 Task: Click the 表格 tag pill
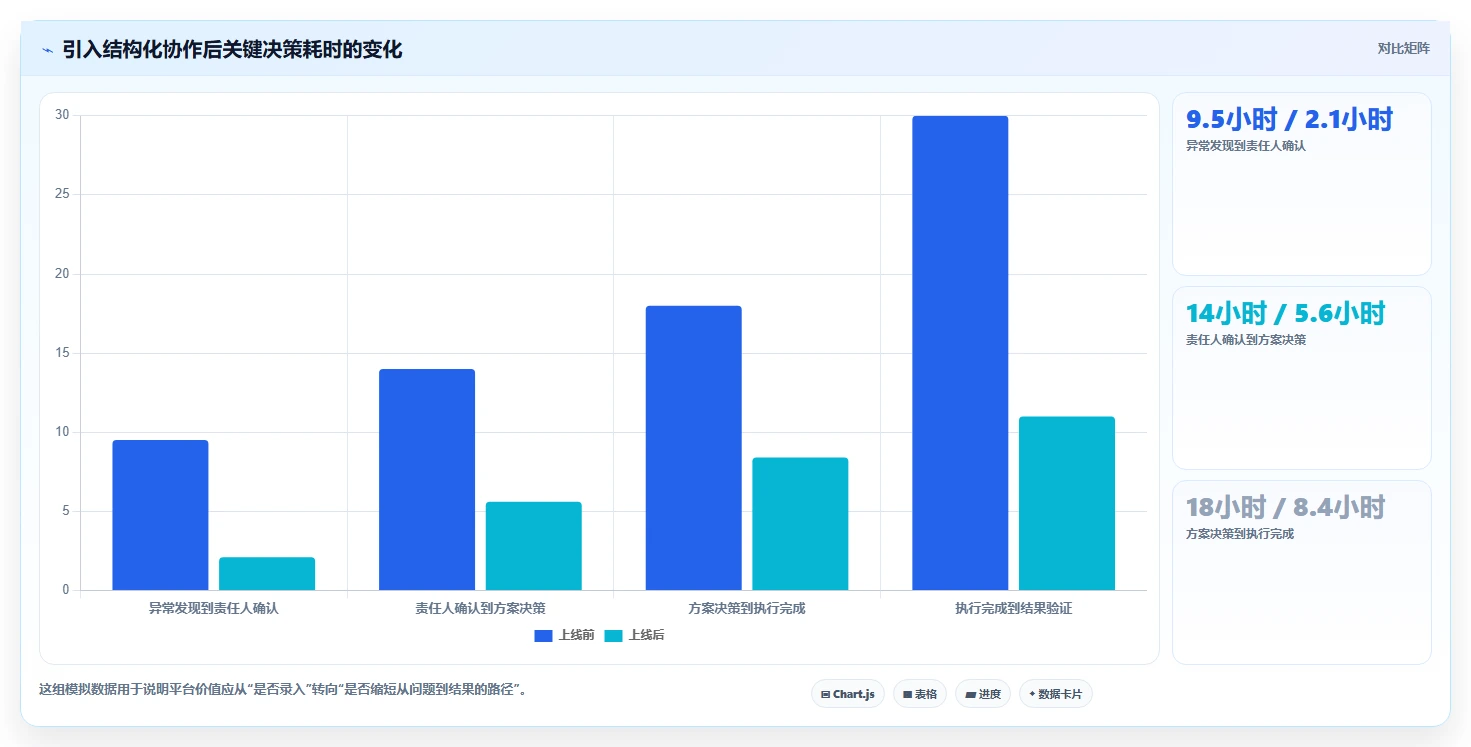click(x=920, y=694)
